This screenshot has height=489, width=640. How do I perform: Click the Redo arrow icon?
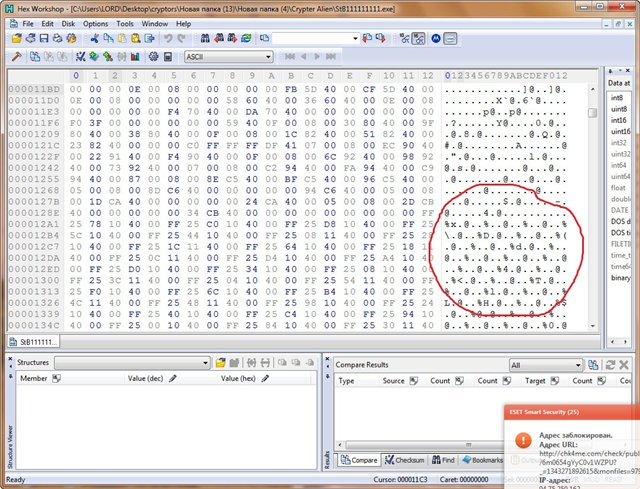tap(181, 38)
